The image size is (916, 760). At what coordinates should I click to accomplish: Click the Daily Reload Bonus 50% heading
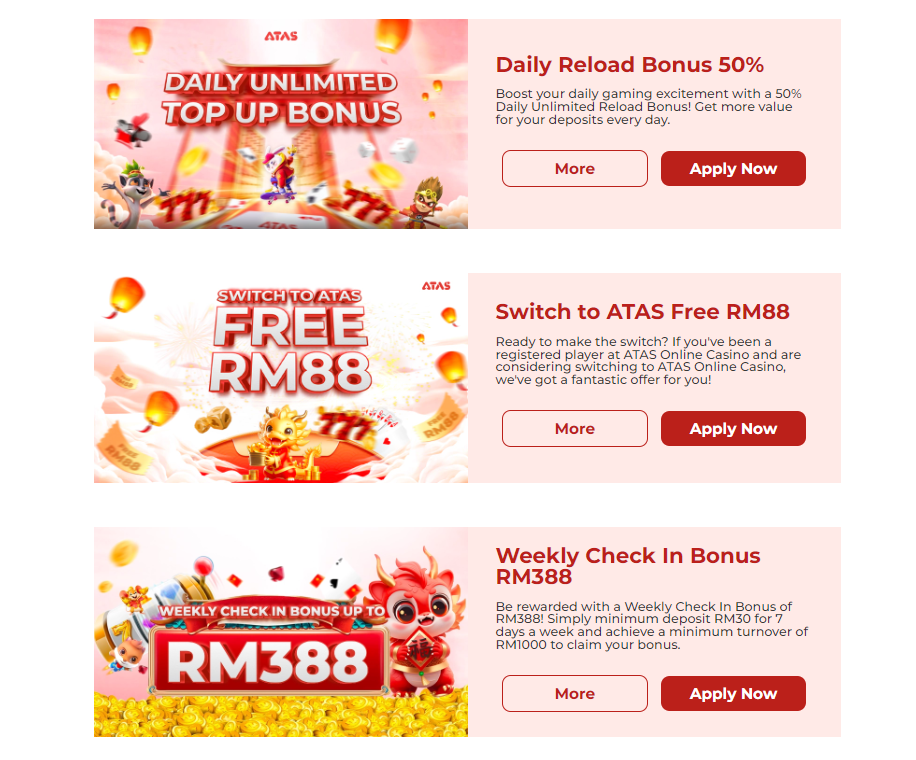click(x=630, y=65)
